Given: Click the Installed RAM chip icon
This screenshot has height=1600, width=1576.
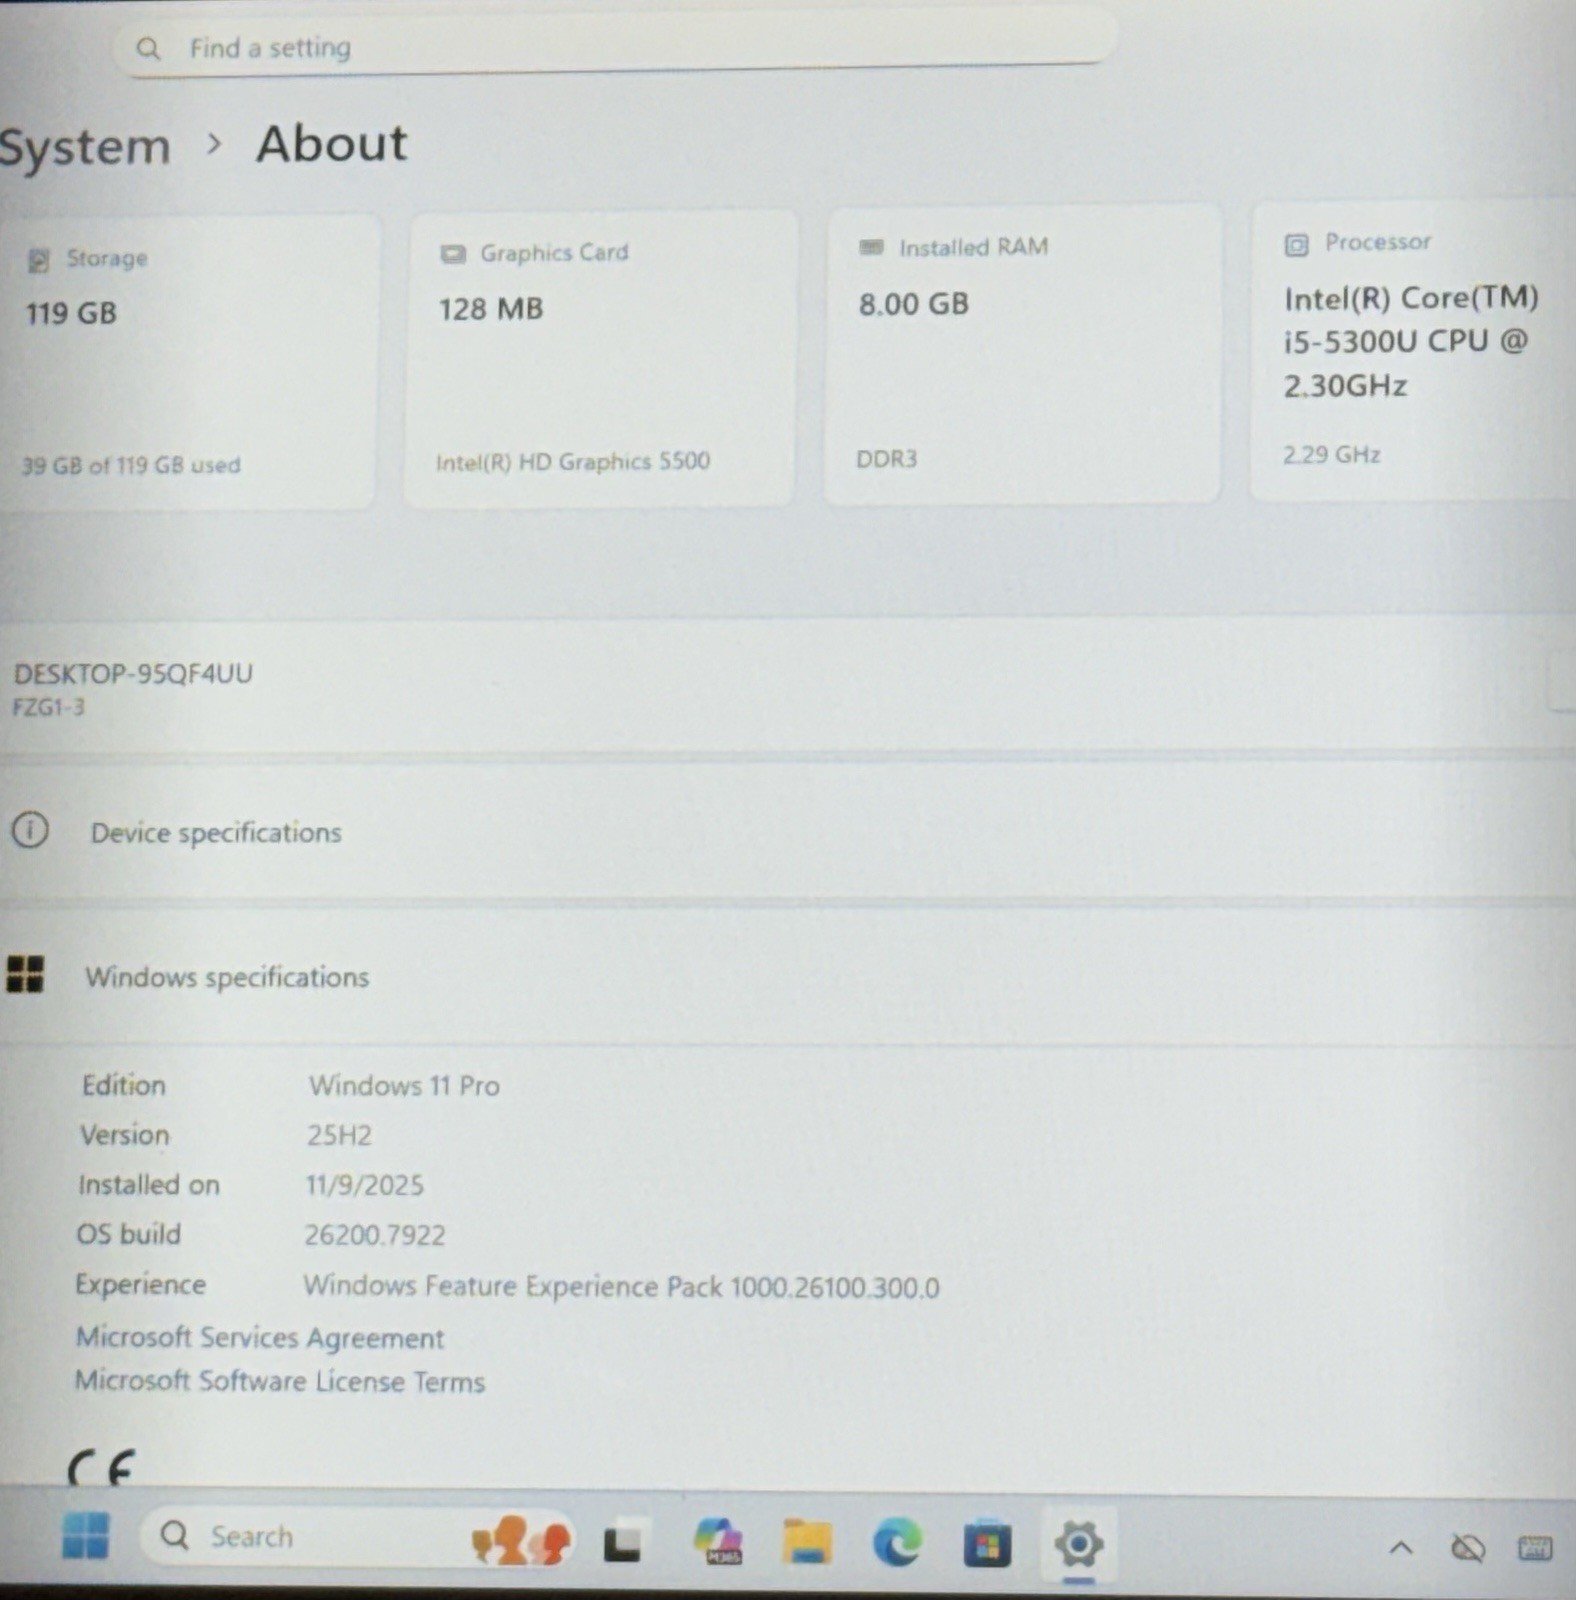Looking at the screenshot, I should [872, 247].
